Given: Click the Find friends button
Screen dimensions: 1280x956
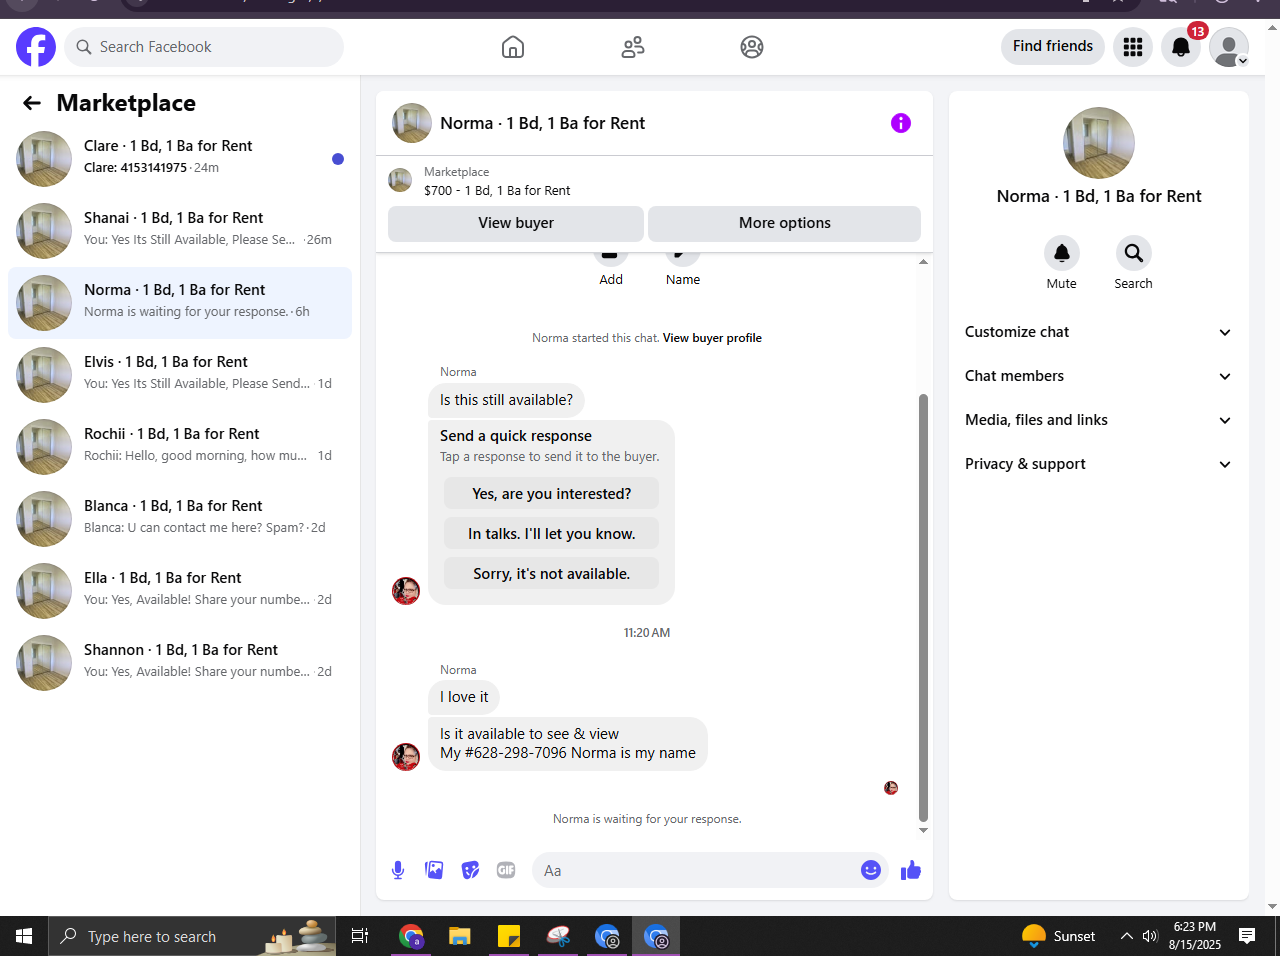Looking at the screenshot, I should coord(1053,46).
